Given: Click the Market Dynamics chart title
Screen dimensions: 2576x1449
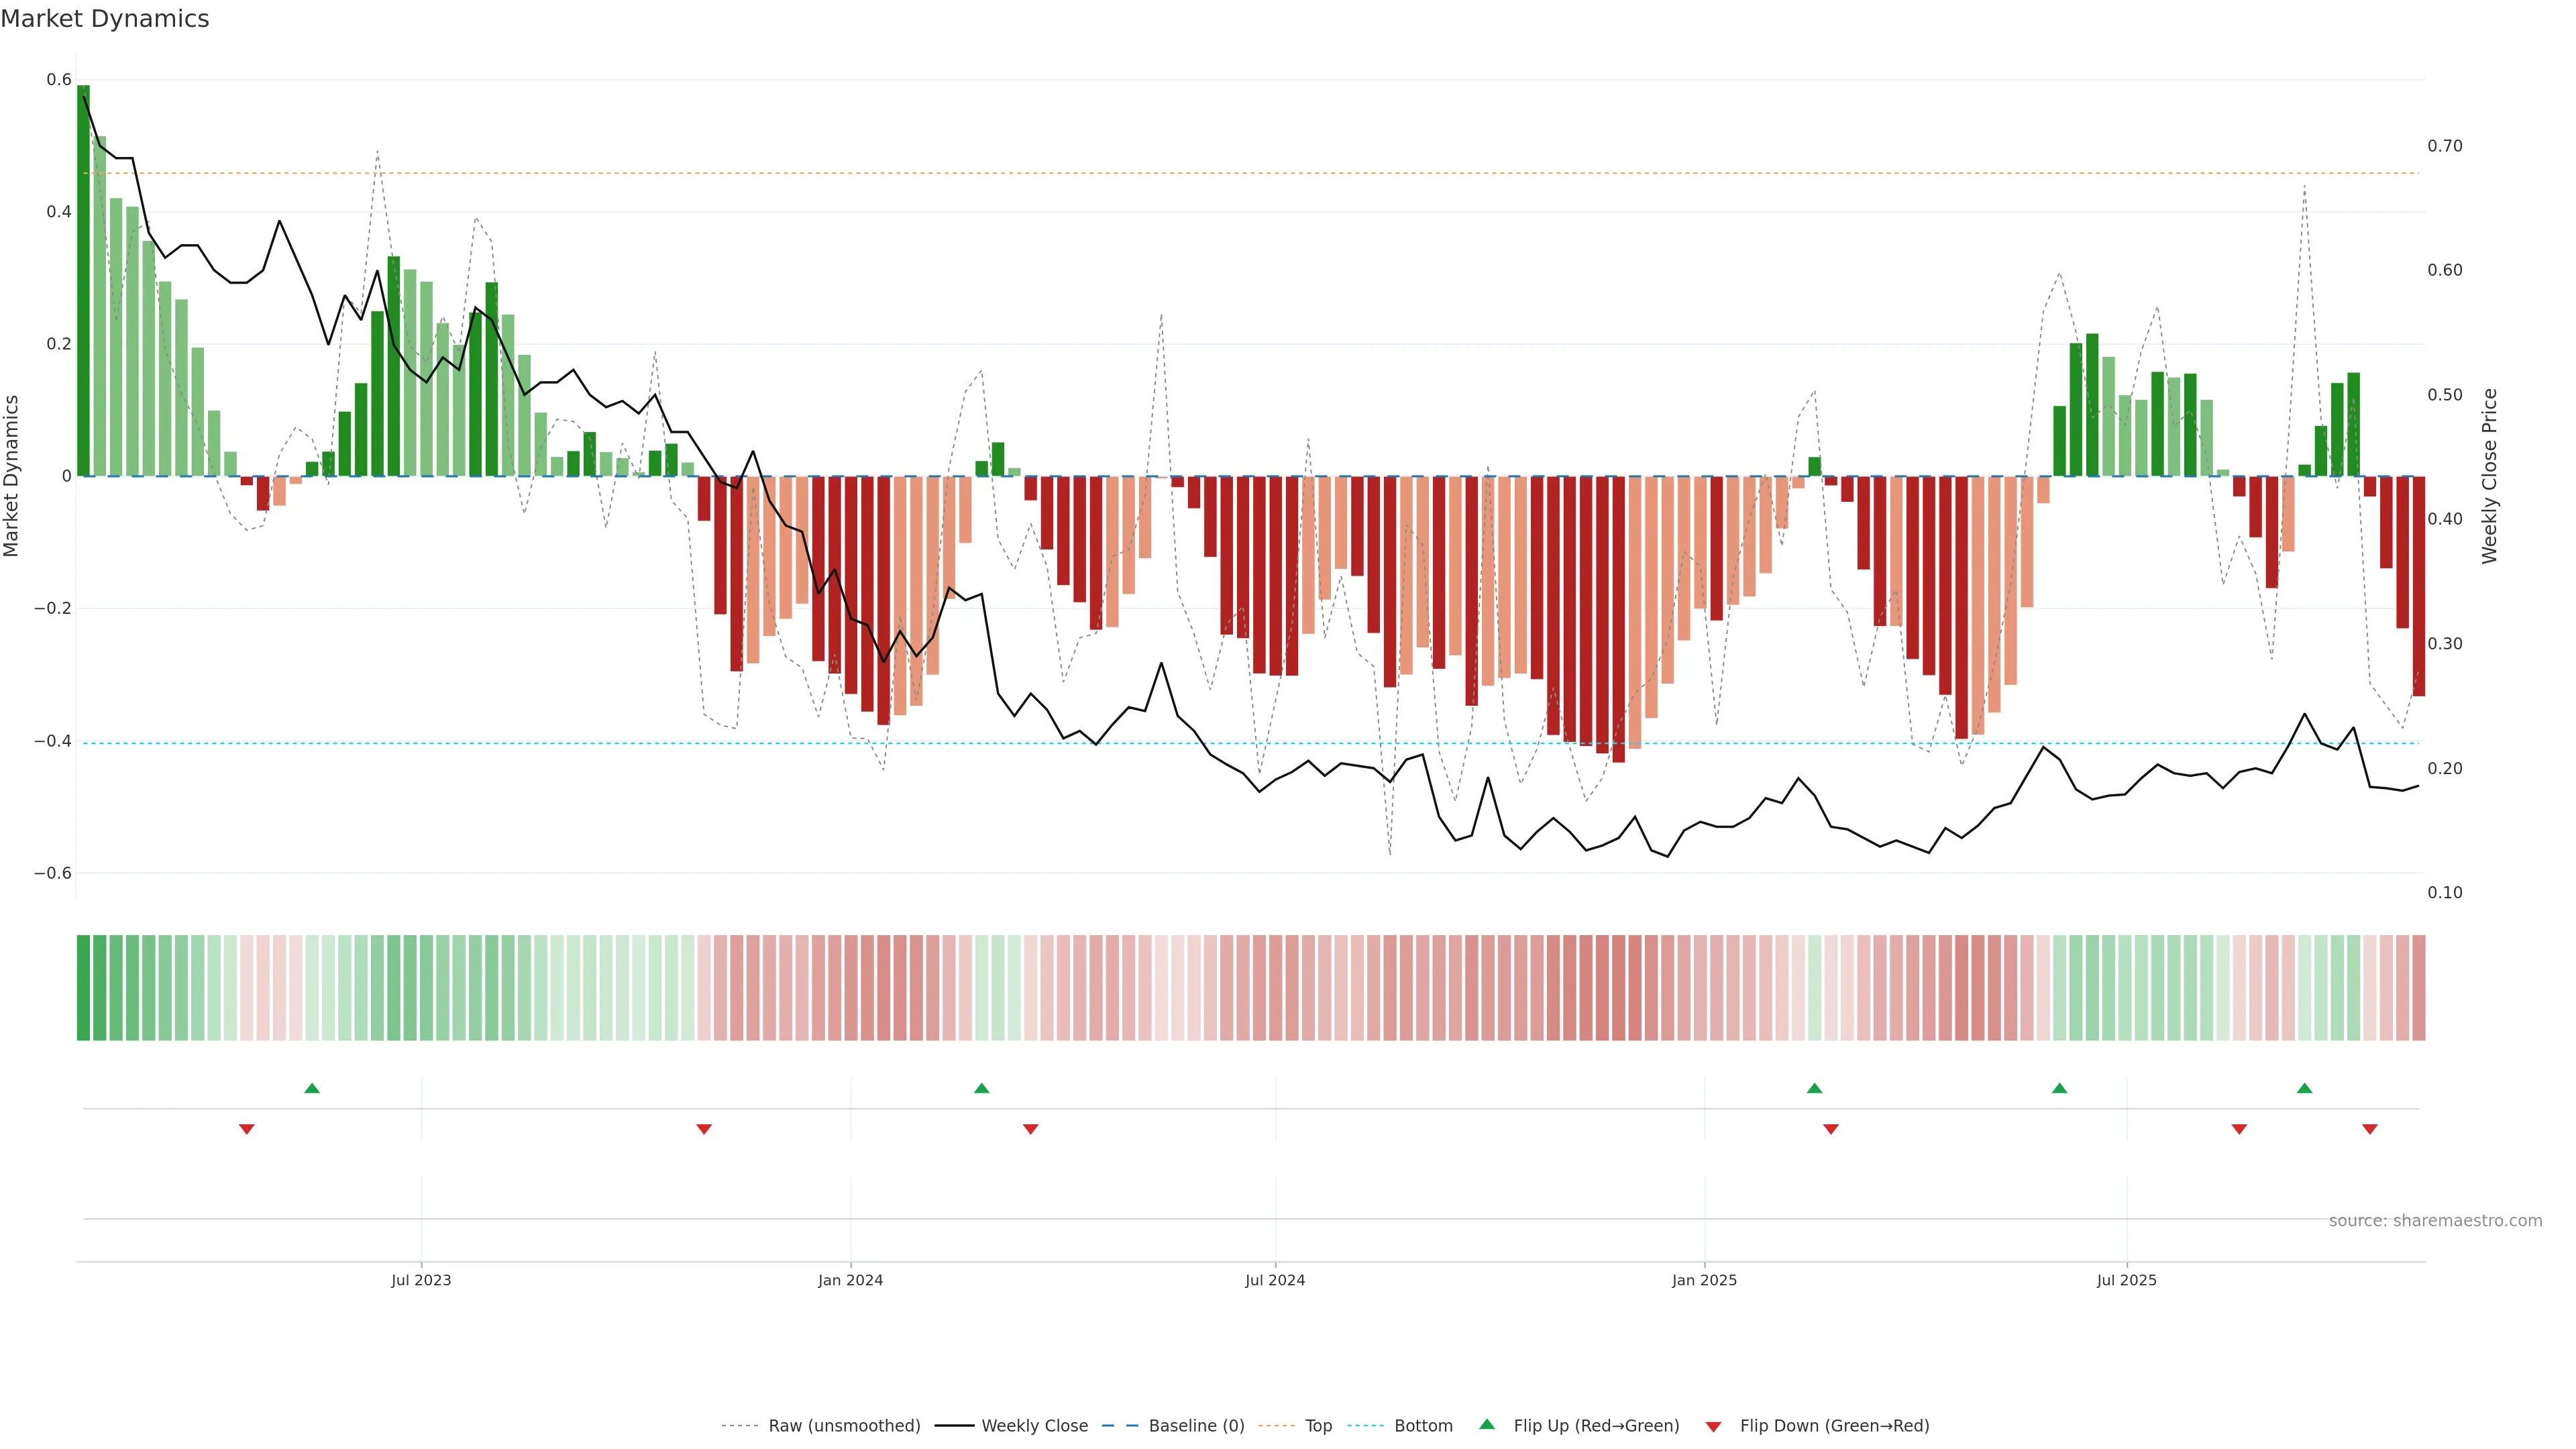Looking at the screenshot, I should [x=105, y=19].
